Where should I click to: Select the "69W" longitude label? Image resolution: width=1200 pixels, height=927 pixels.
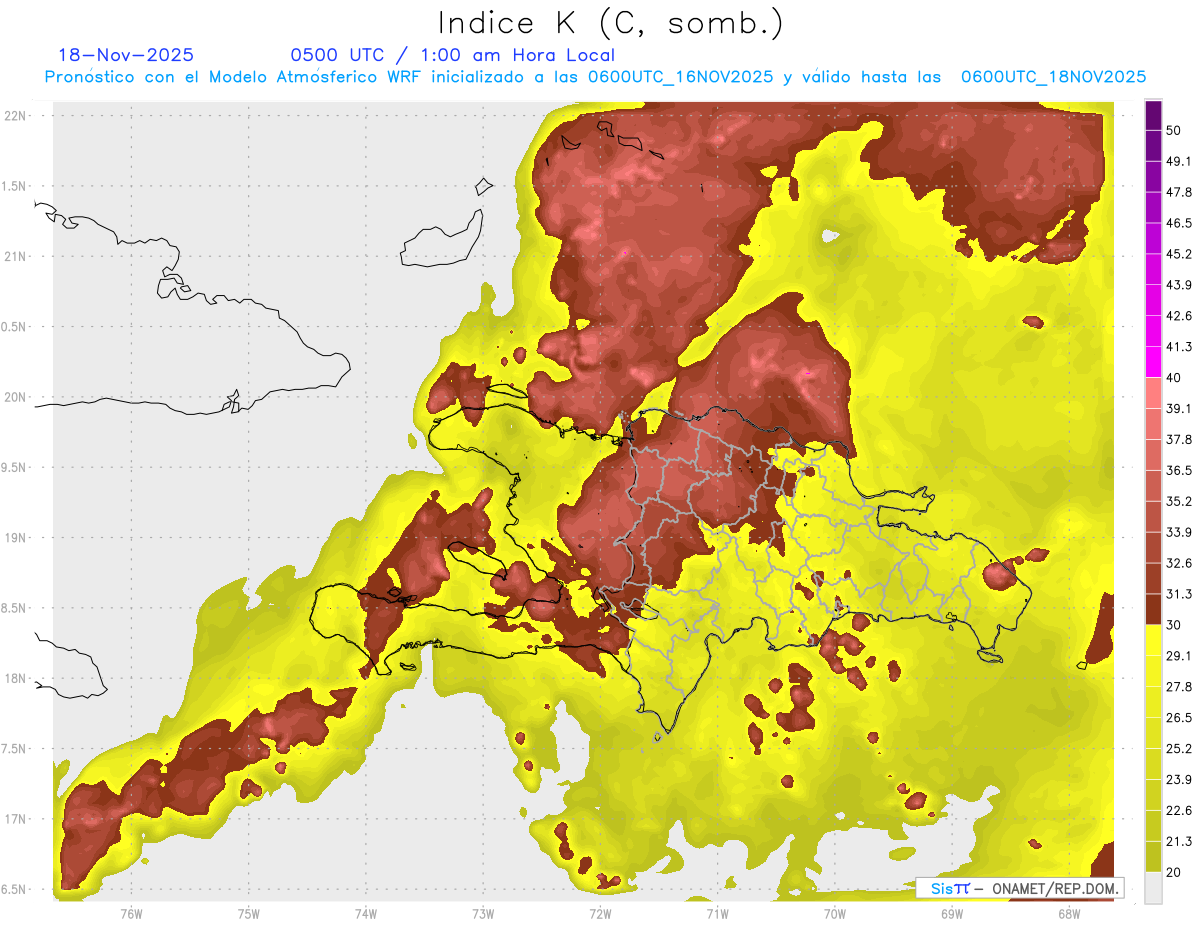point(952,913)
